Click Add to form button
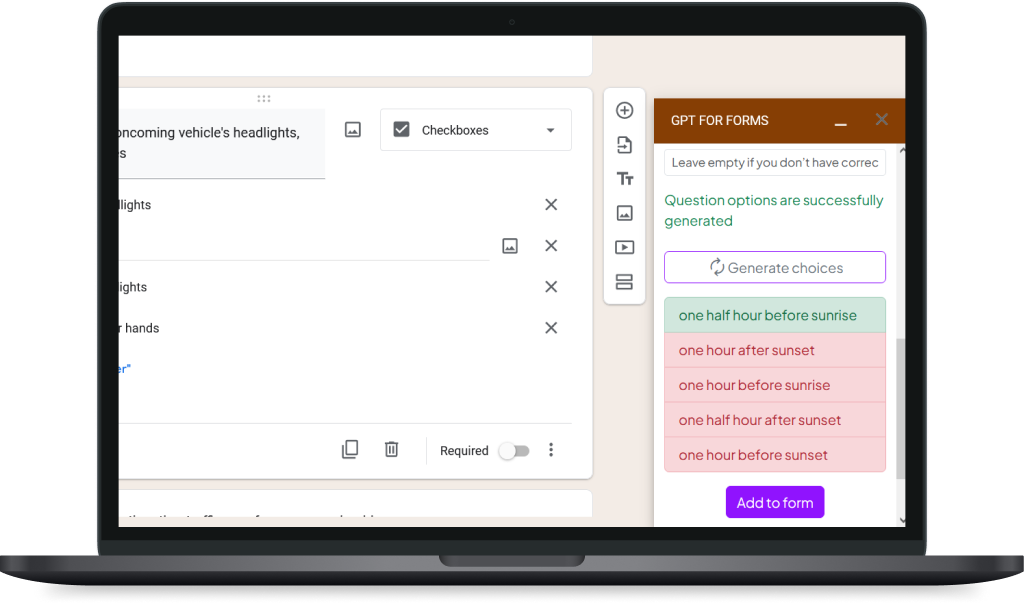1024x605 pixels. click(x=775, y=502)
